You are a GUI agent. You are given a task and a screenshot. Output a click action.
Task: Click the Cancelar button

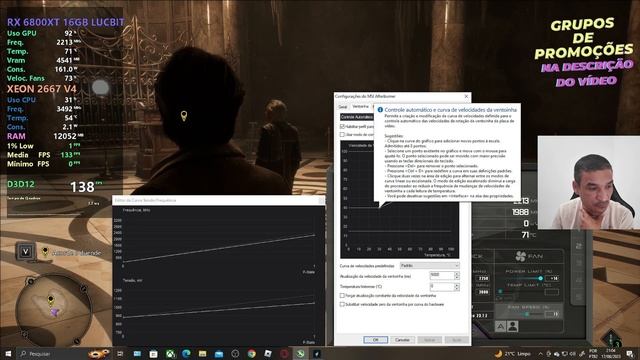point(402,340)
